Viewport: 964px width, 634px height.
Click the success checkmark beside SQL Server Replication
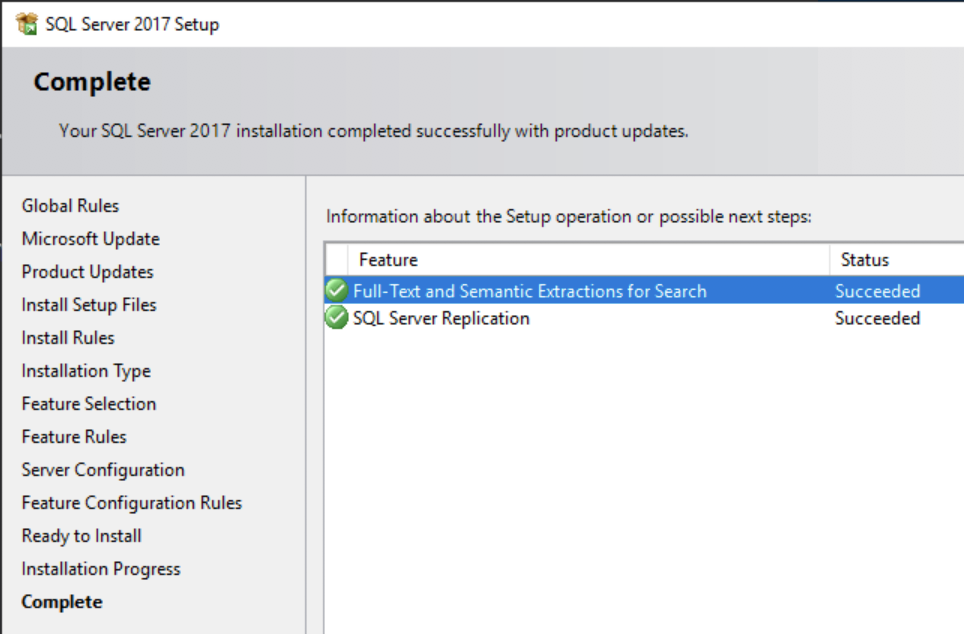click(x=336, y=318)
